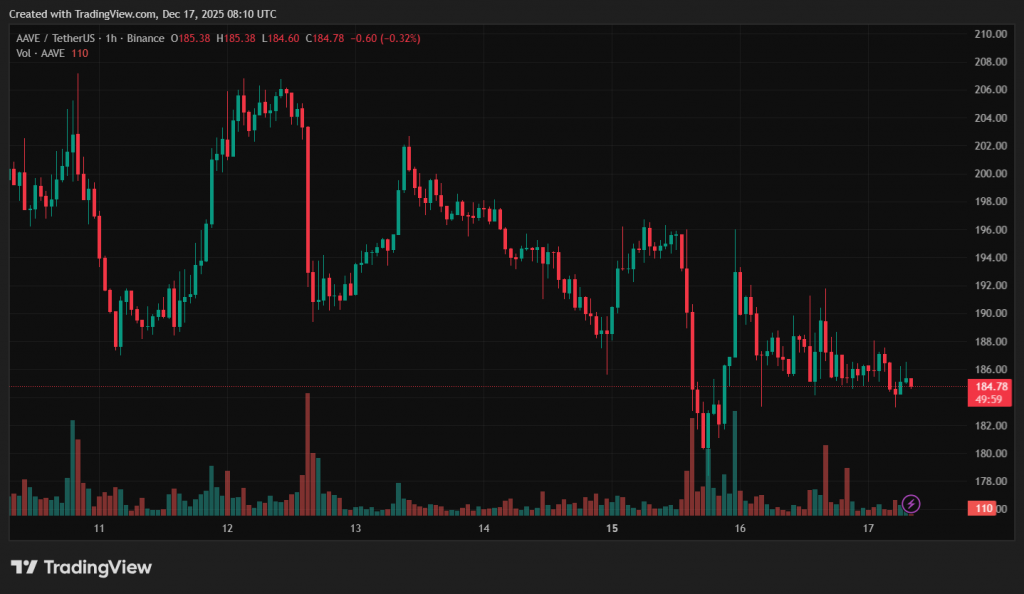Select the AAVE / TetherUS symbol title
This screenshot has height=594, width=1024.
[x=55, y=38]
